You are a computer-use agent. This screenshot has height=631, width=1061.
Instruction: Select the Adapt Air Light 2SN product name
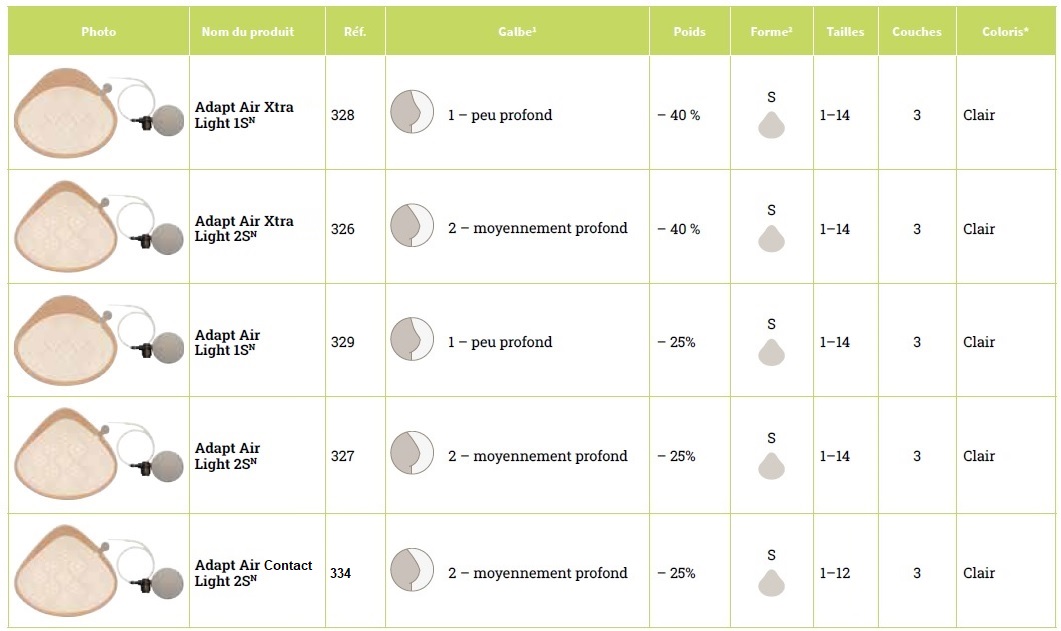(x=227, y=456)
